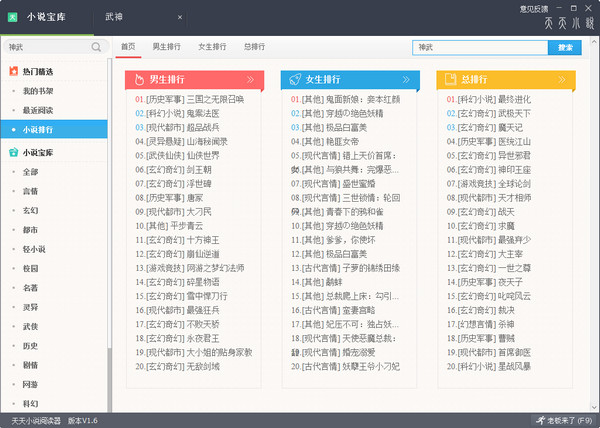Viewport: 600px width, 428px height.
Task: Click the rocket icon on 女生排行 header
Action: click(295, 79)
